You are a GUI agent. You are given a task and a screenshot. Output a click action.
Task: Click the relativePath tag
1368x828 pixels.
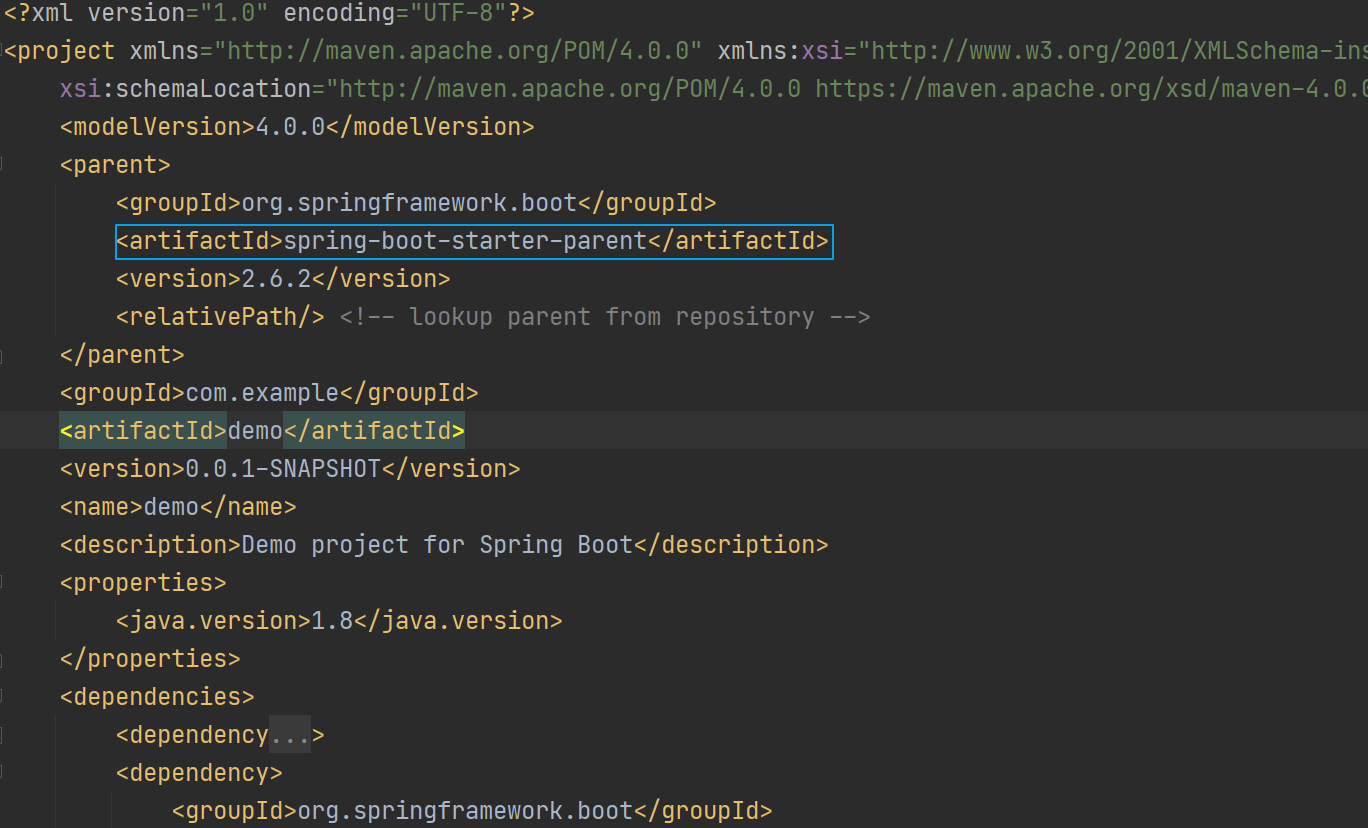coord(221,317)
